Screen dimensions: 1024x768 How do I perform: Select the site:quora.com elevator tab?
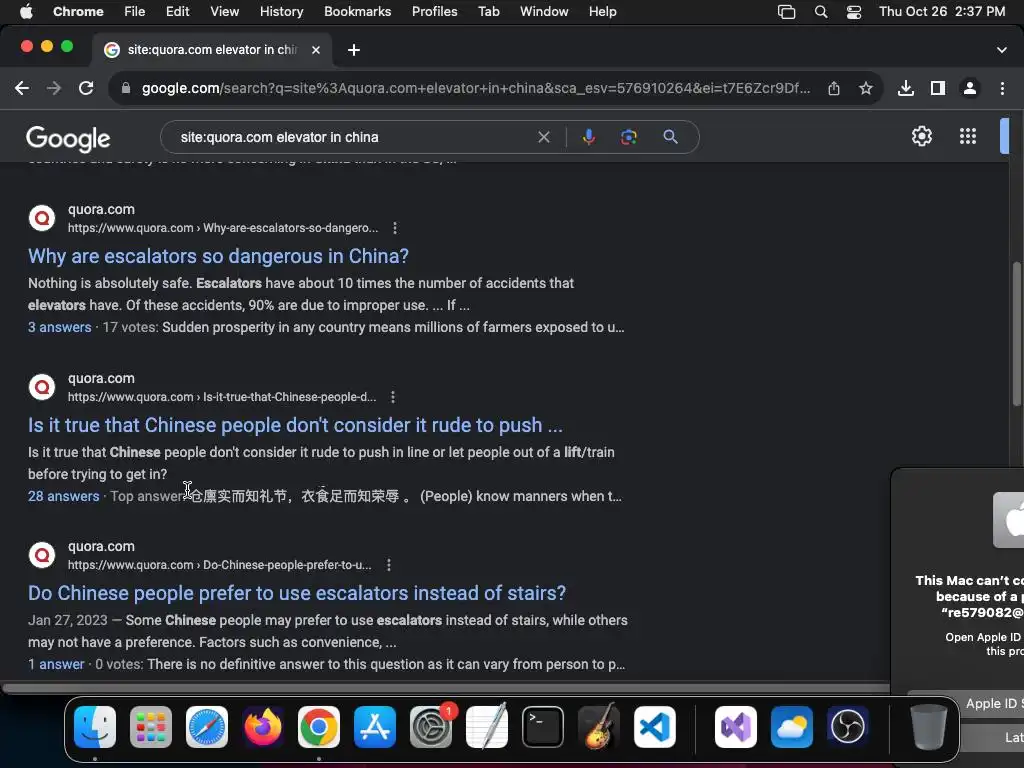click(212, 50)
